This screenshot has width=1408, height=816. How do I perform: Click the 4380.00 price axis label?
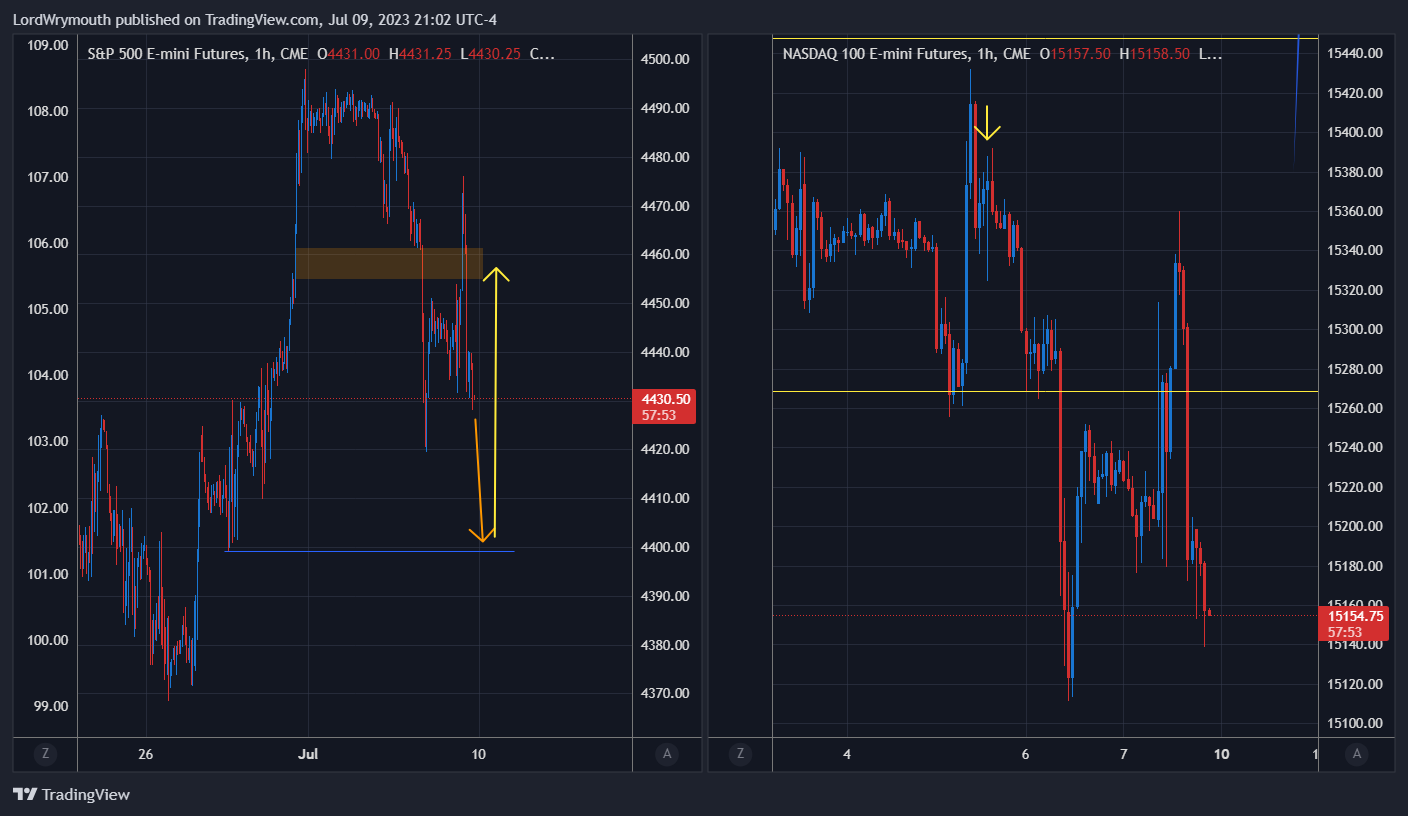pos(666,645)
